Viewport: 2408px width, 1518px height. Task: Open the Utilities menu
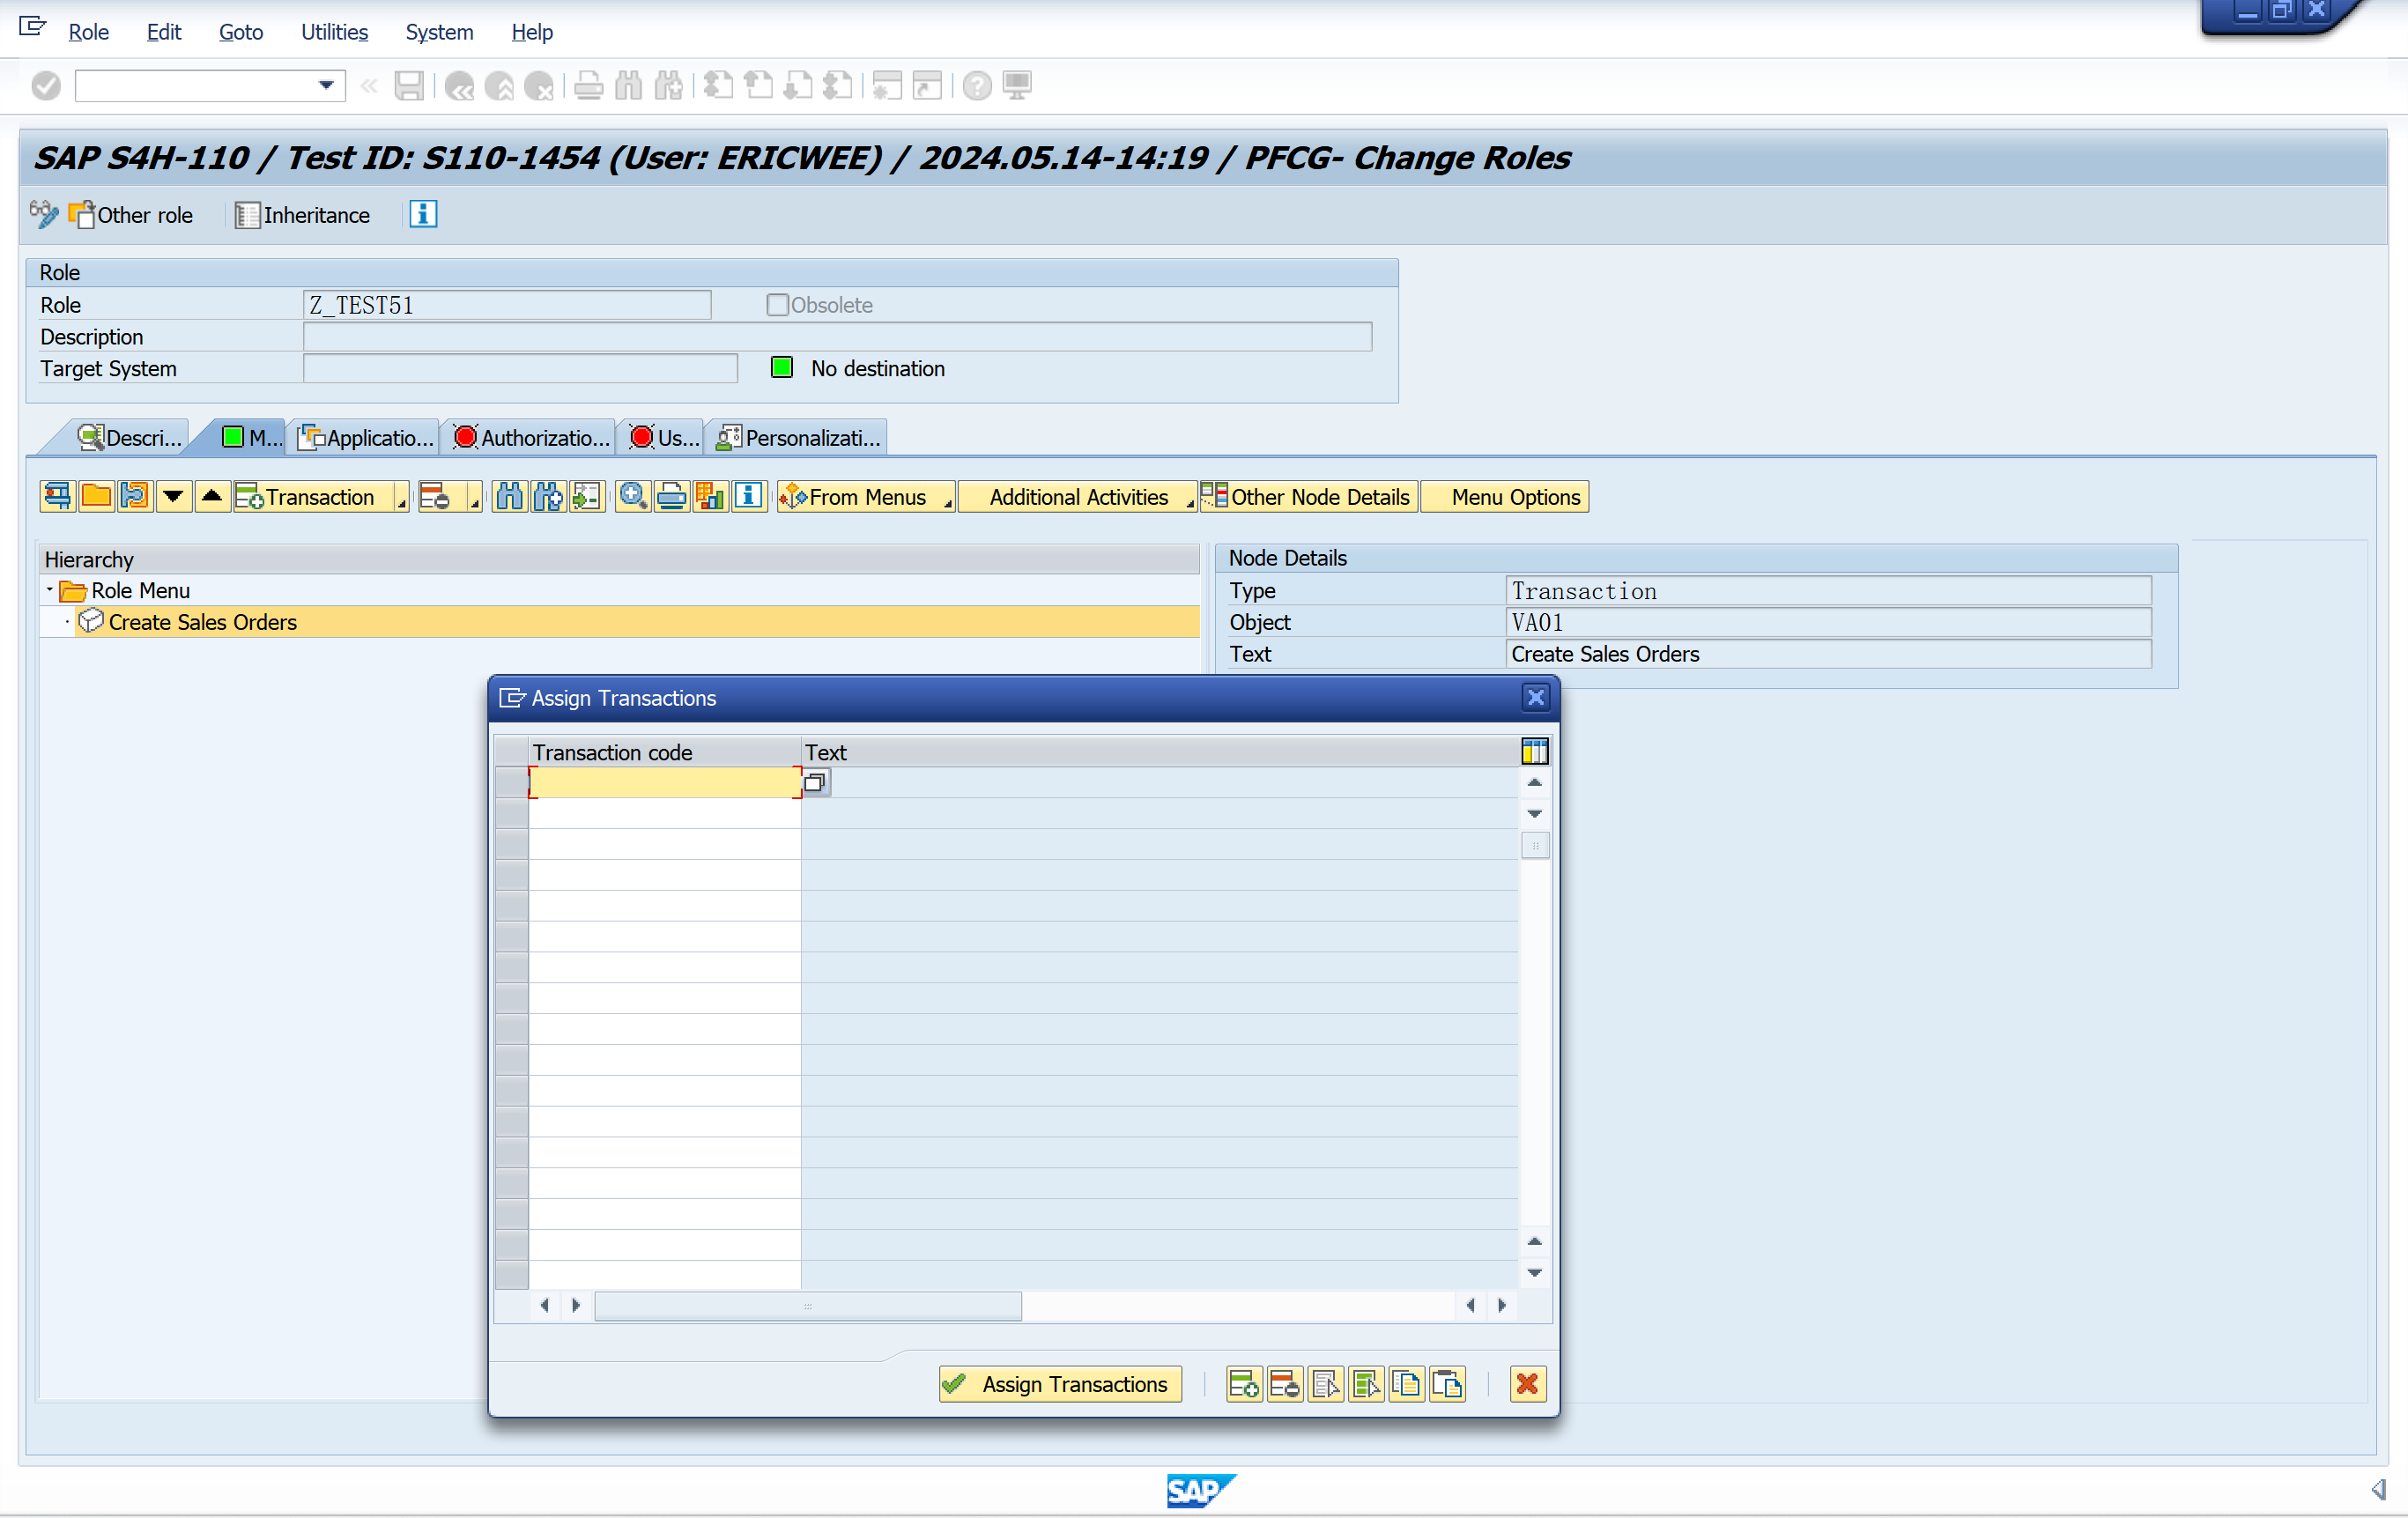[x=334, y=32]
